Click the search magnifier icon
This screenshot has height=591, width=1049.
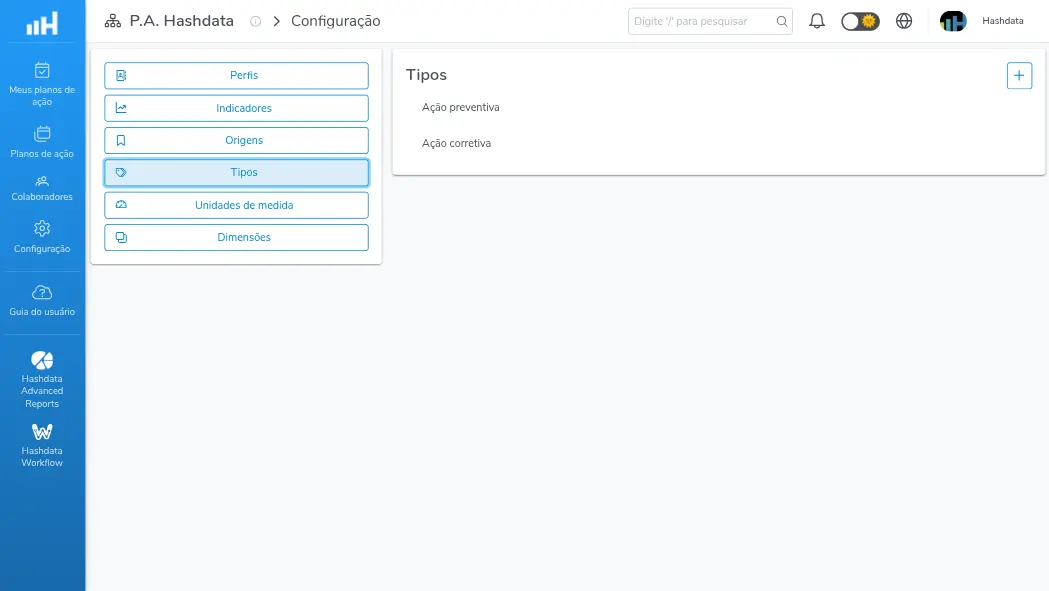pyautogui.click(x=781, y=21)
